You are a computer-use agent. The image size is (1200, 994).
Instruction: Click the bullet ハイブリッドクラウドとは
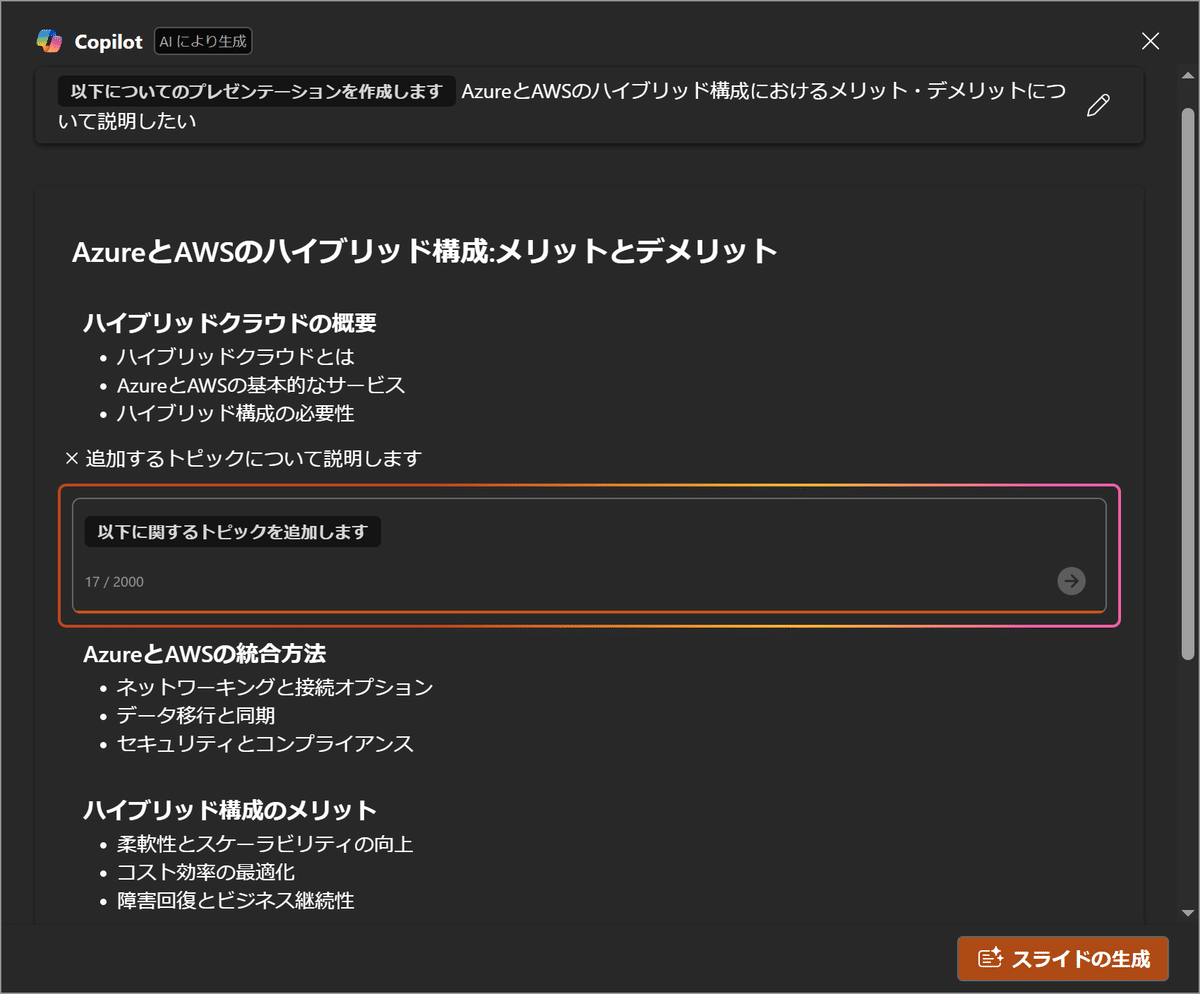click(235, 356)
